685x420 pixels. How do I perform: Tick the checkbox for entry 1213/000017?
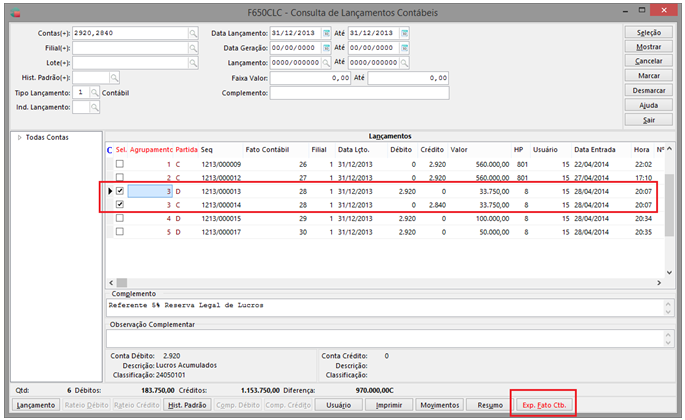coord(120,232)
